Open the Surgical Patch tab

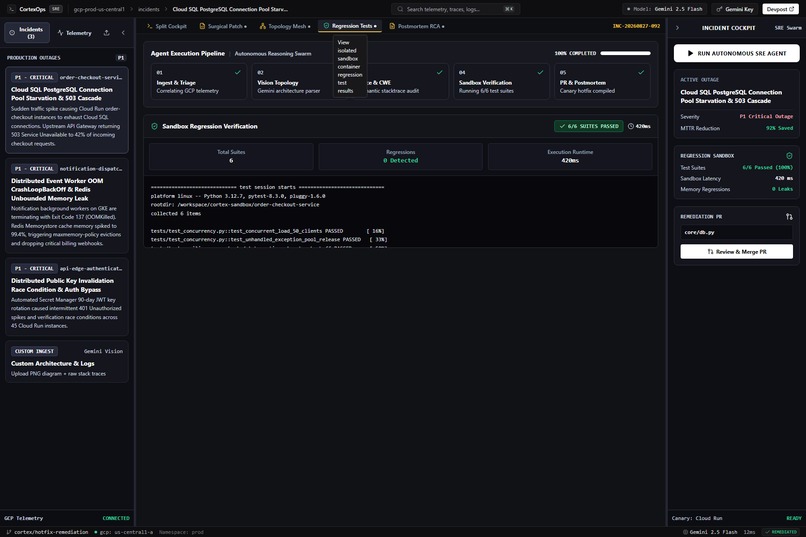click(223, 26)
